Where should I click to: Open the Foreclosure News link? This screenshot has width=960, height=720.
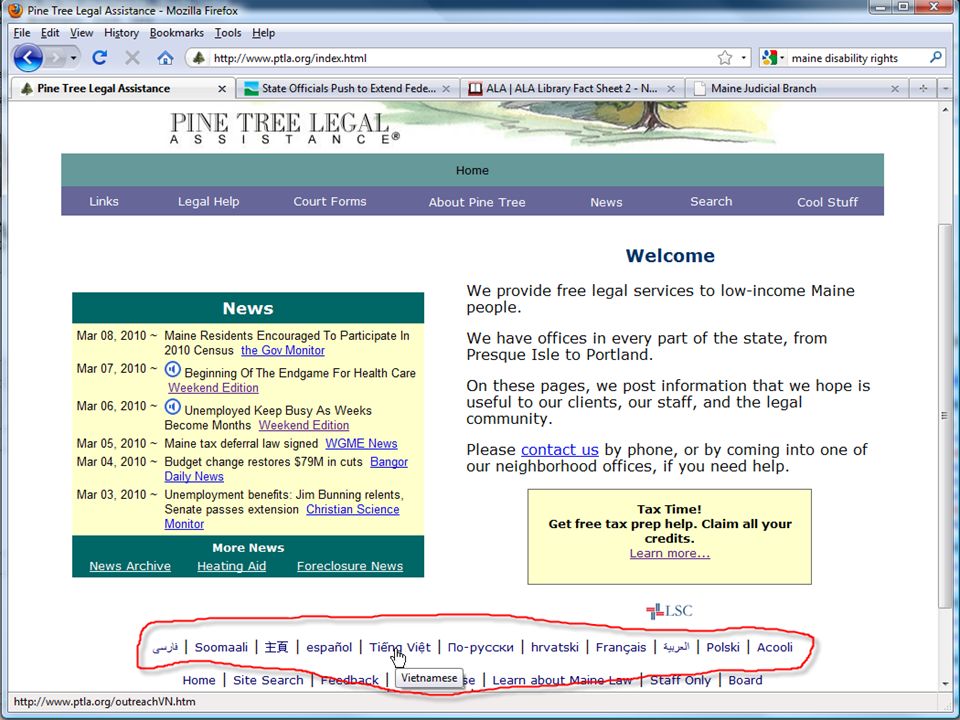350,566
